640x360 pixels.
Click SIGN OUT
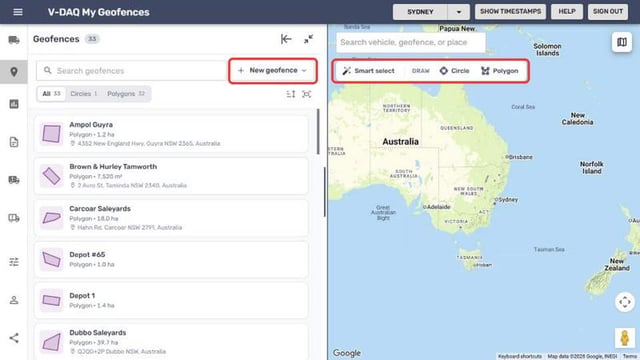pyautogui.click(x=608, y=11)
